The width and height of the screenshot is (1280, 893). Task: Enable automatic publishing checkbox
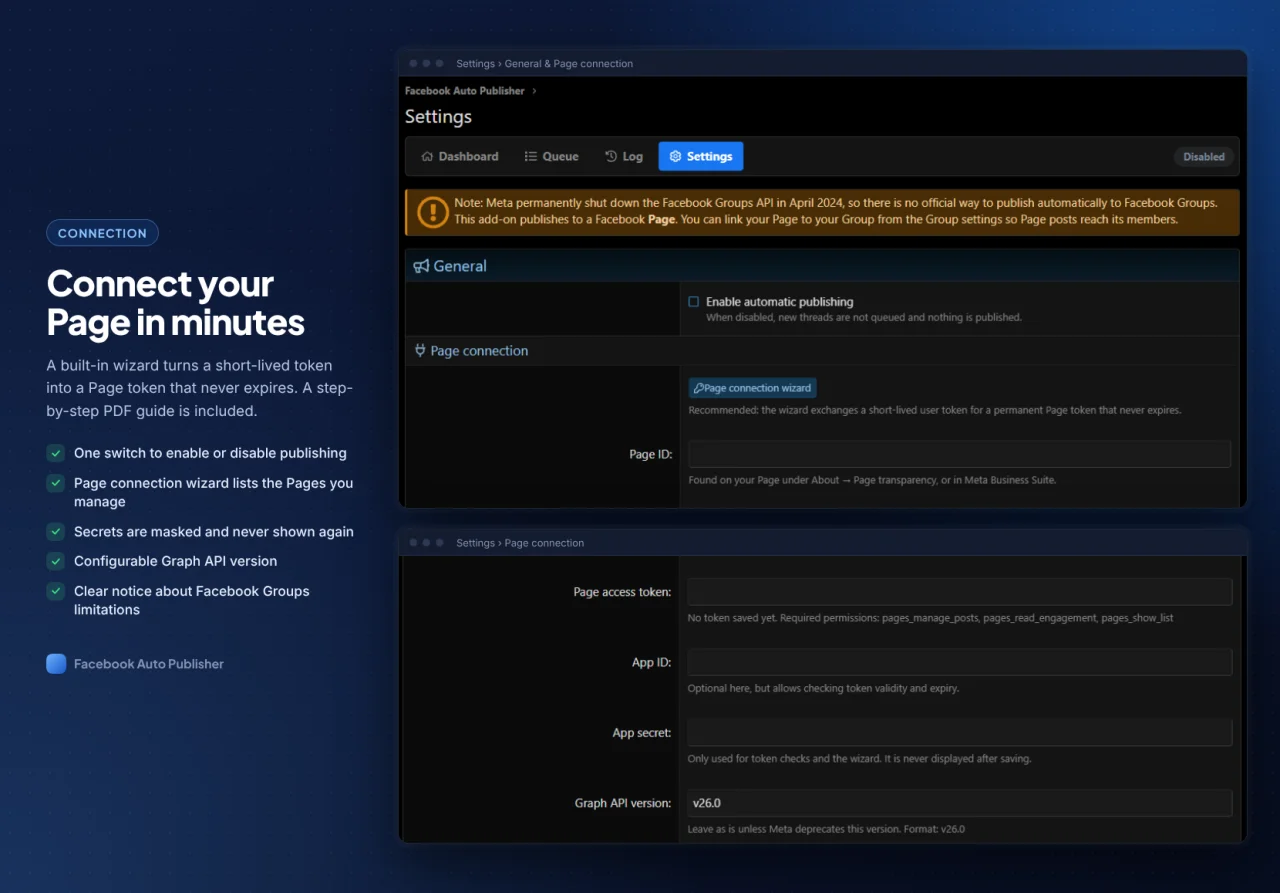pyautogui.click(x=693, y=301)
